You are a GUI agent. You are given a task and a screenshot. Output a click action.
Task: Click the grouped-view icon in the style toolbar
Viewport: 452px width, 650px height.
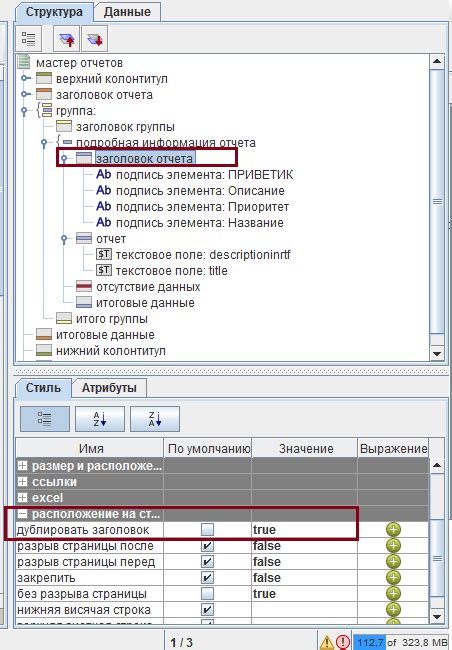45,419
